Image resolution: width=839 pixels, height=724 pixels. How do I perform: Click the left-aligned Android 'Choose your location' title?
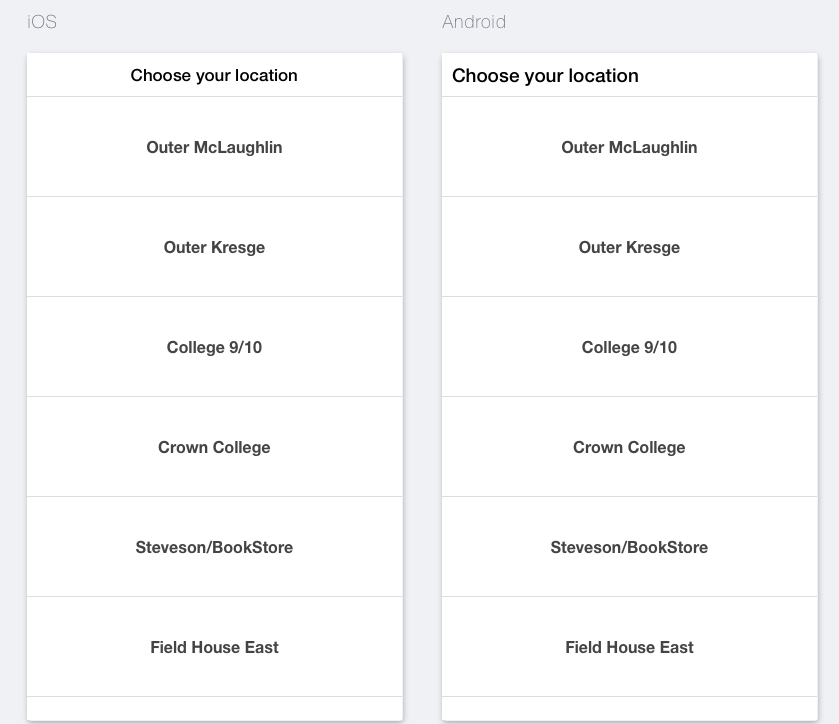tap(545, 76)
